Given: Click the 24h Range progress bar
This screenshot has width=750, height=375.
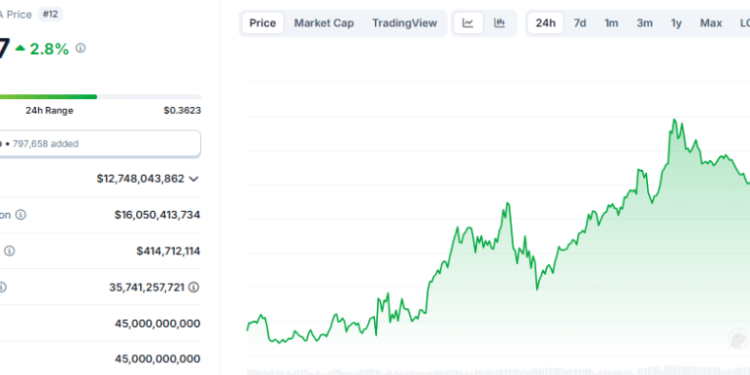Looking at the screenshot, I should [x=100, y=97].
